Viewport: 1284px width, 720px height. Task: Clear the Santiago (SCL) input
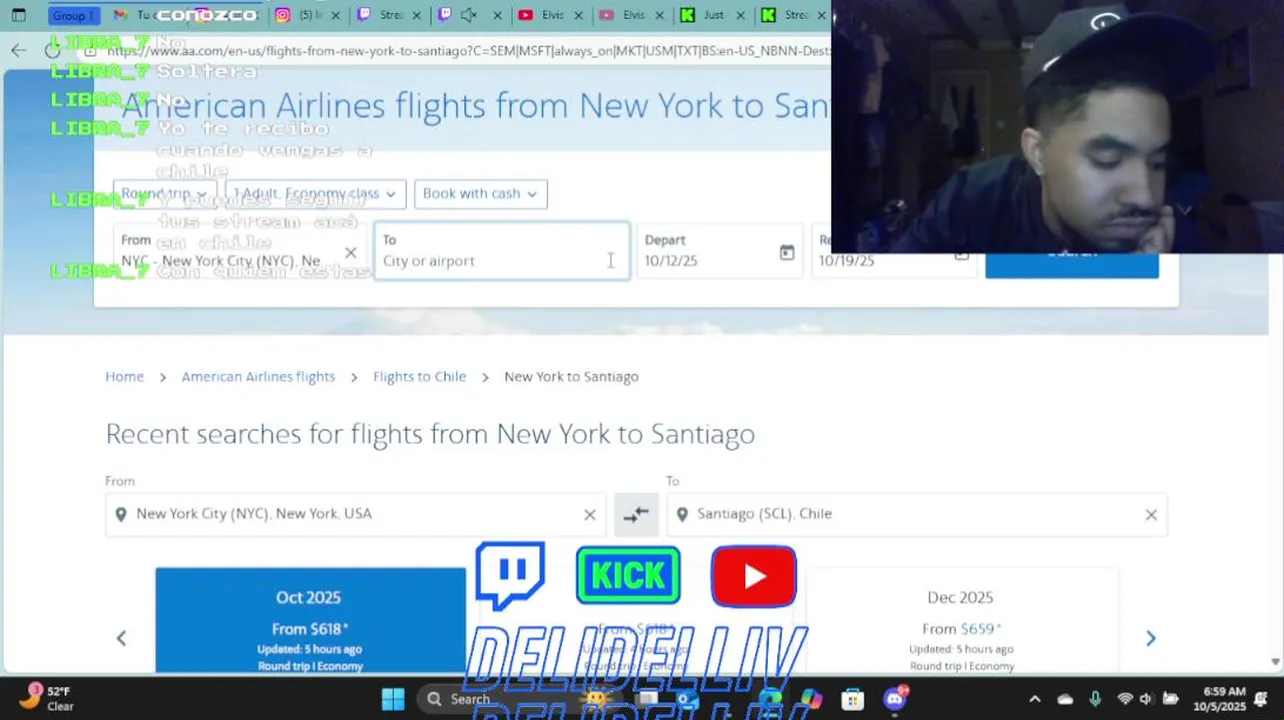1151,515
